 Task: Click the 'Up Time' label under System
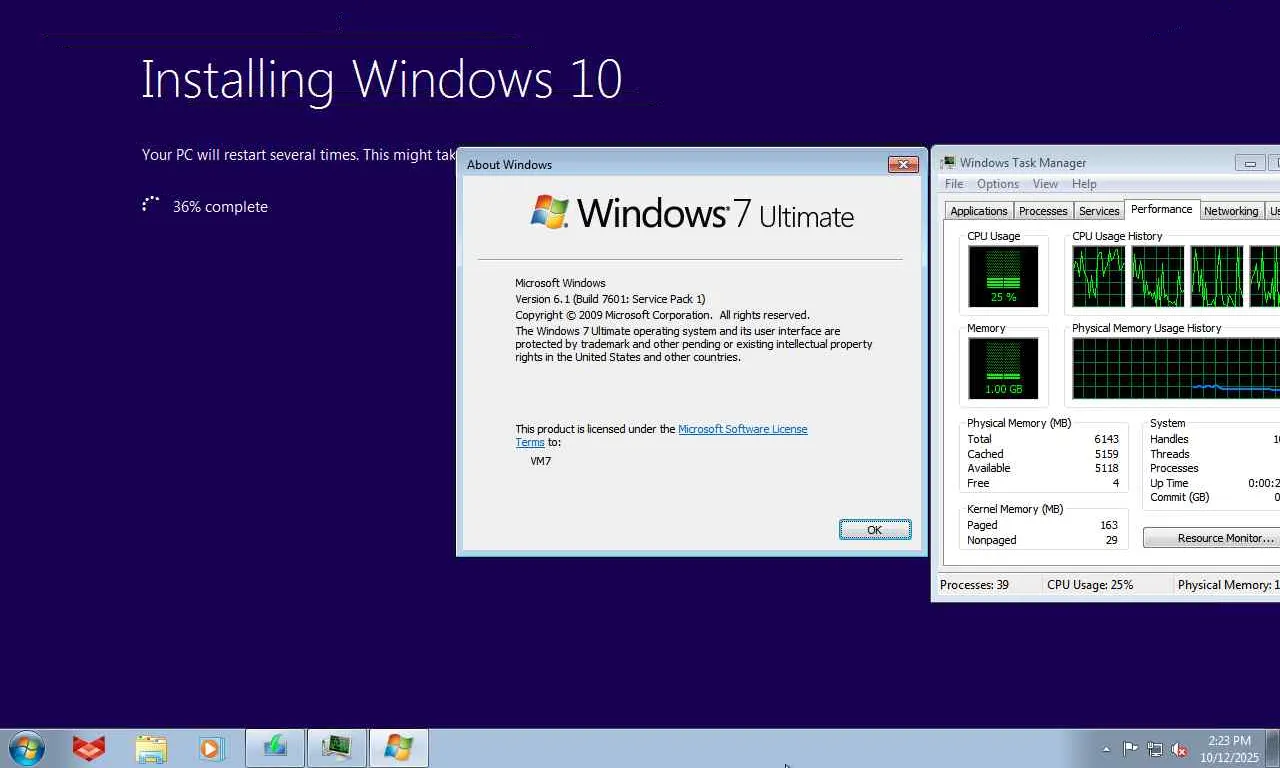pyautogui.click(x=1170, y=483)
